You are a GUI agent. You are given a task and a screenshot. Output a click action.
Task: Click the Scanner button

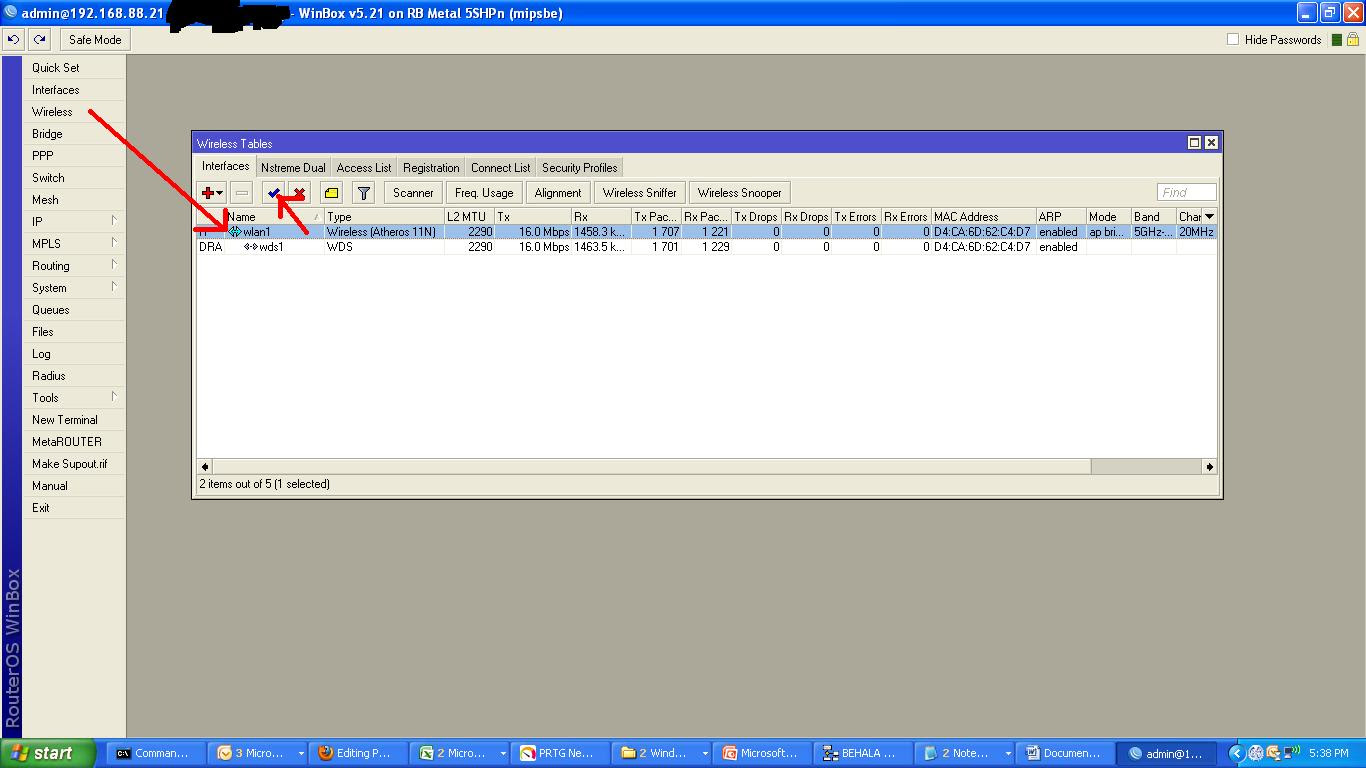413,193
